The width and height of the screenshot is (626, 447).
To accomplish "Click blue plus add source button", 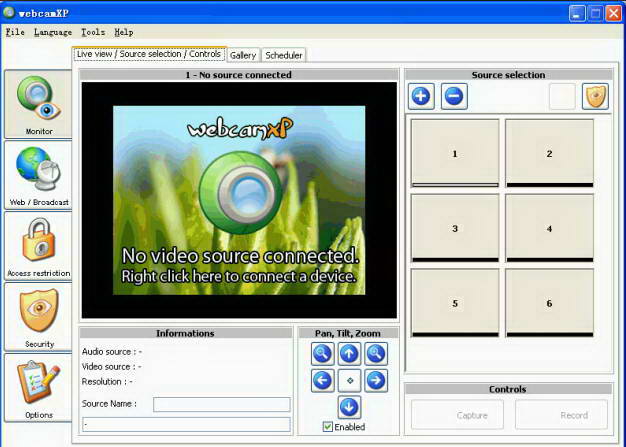I will 421,96.
